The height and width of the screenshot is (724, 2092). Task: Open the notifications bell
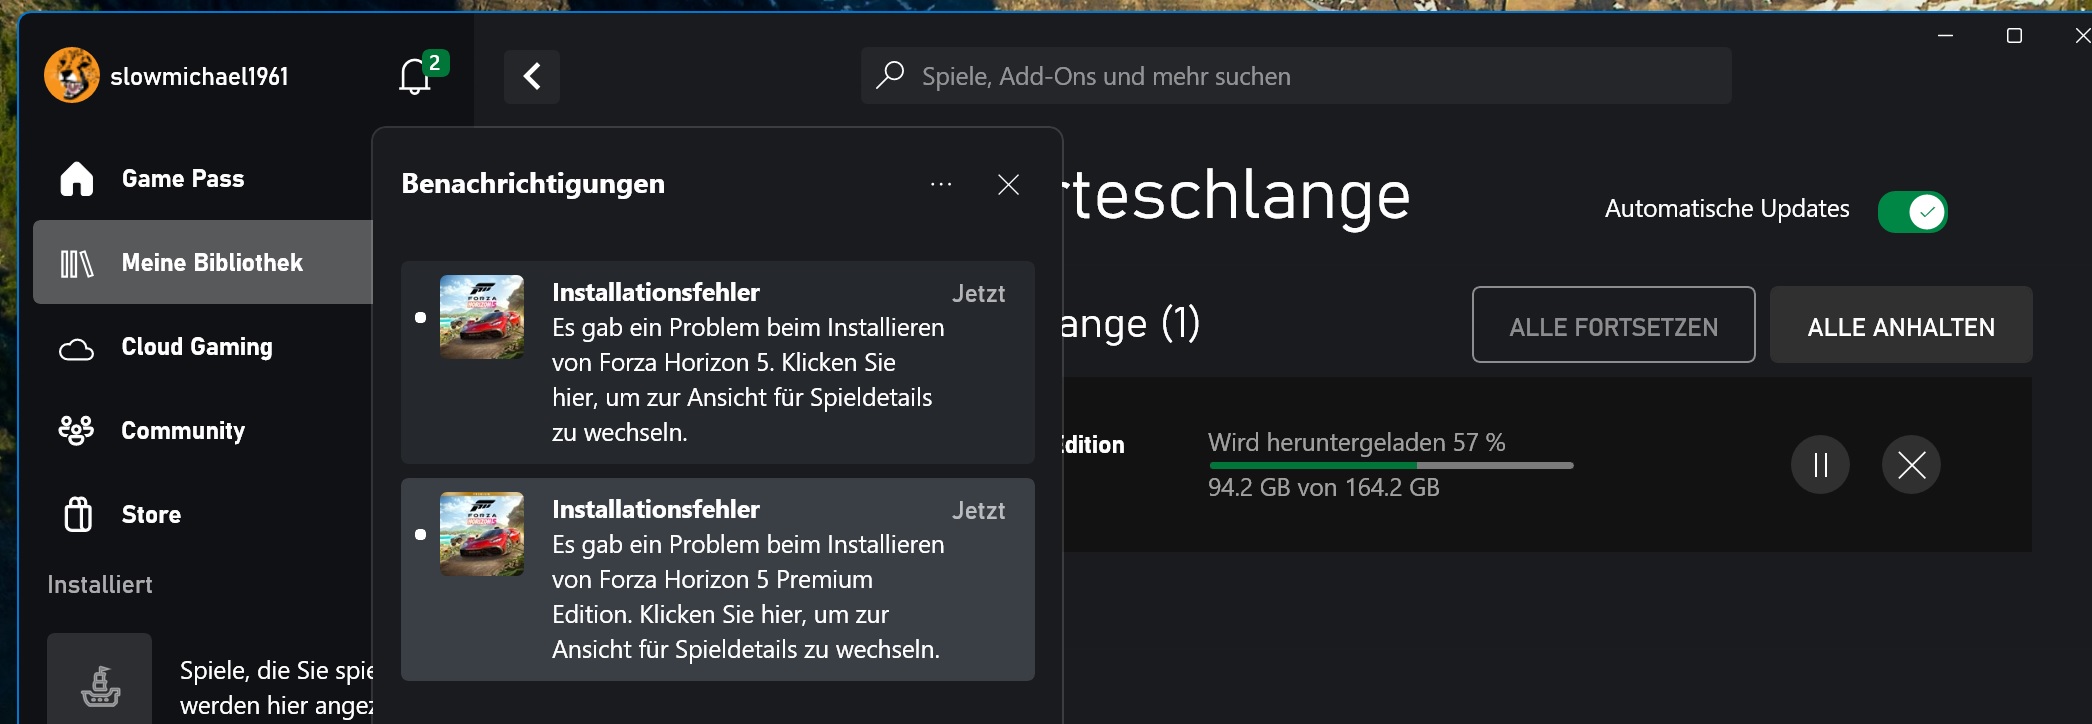[415, 76]
